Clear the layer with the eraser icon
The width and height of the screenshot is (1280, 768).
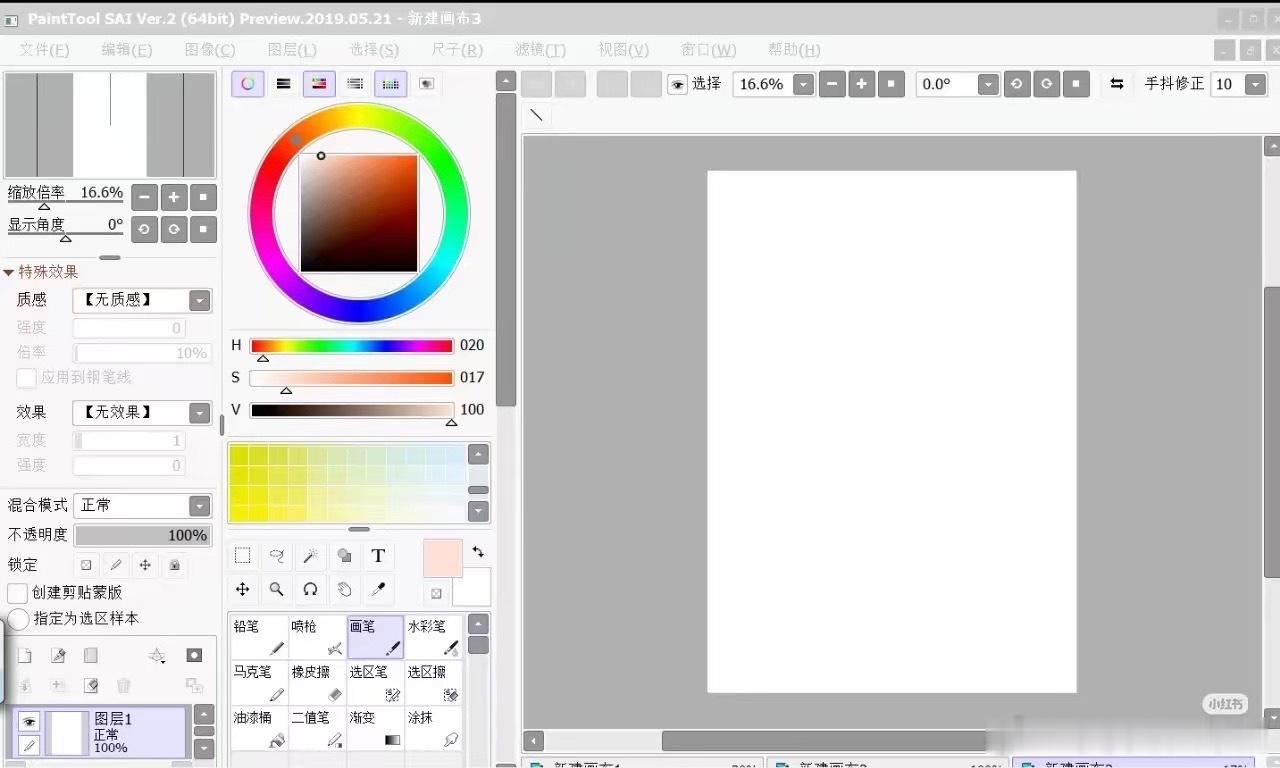coord(91,686)
